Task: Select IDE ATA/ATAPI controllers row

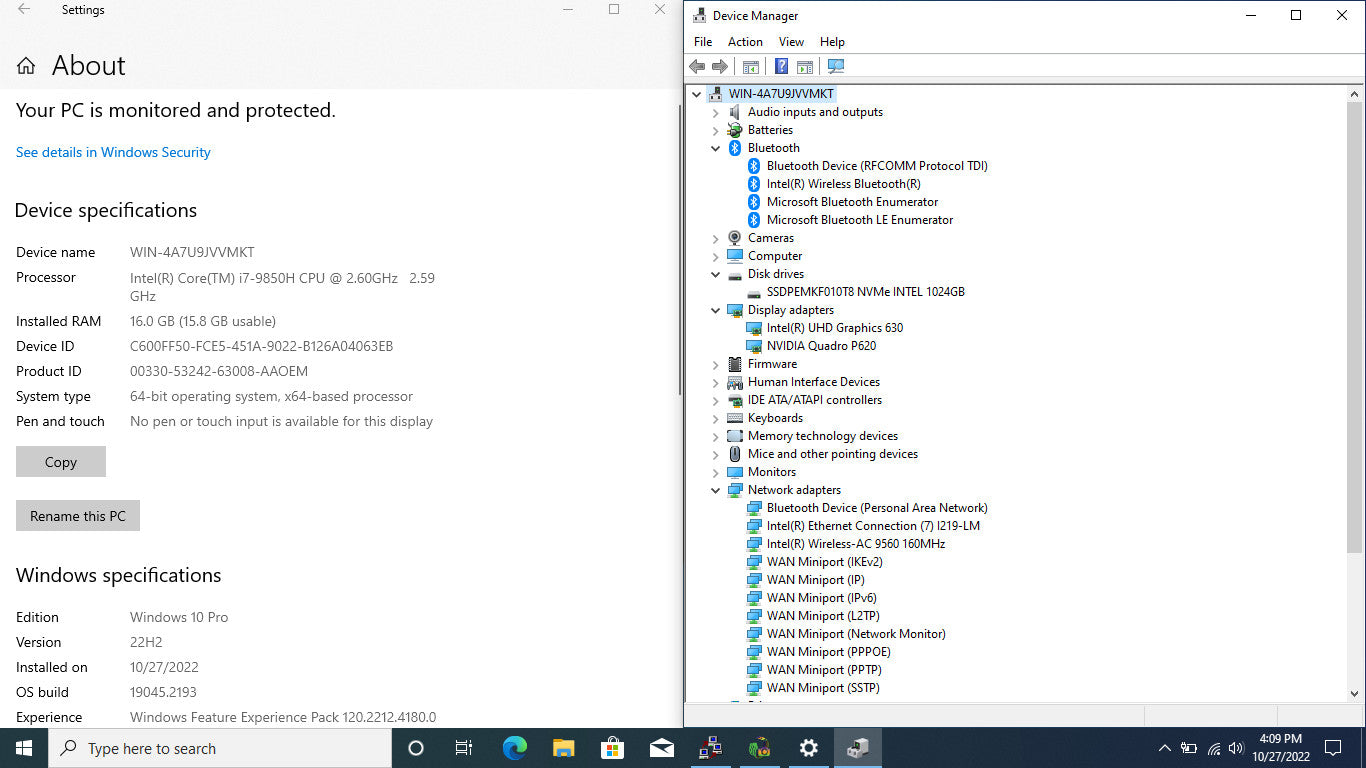Action: coord(814,400)
